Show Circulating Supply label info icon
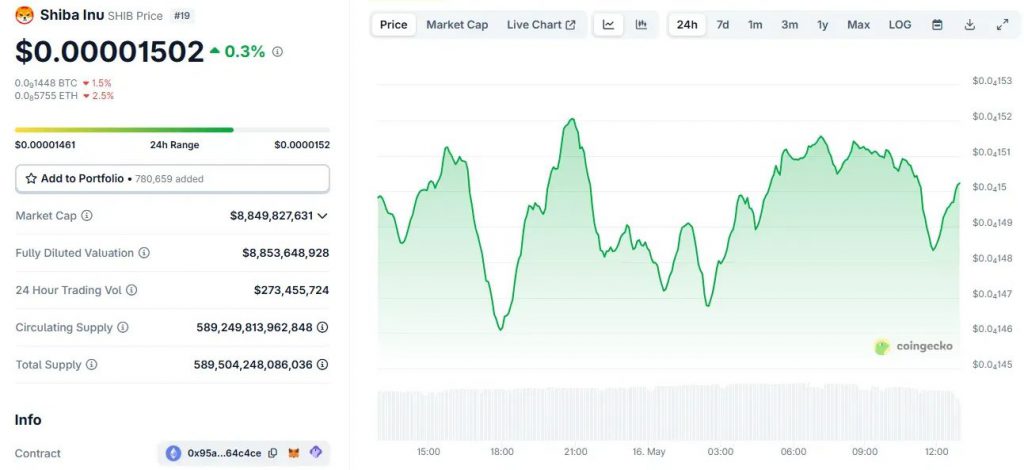This screenshot has height=470, width=1024. (123, 327)
